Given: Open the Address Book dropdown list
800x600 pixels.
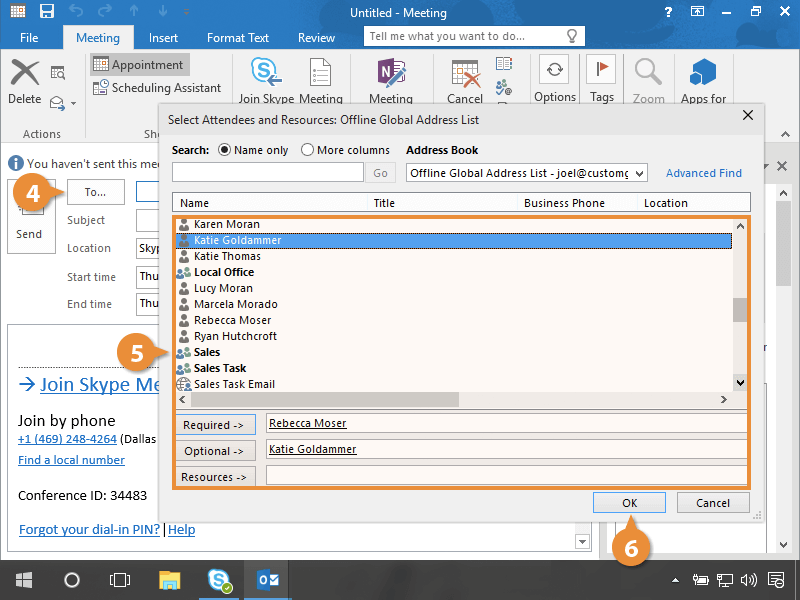Looking at the screenshot, I should click(x=639, y=173).
